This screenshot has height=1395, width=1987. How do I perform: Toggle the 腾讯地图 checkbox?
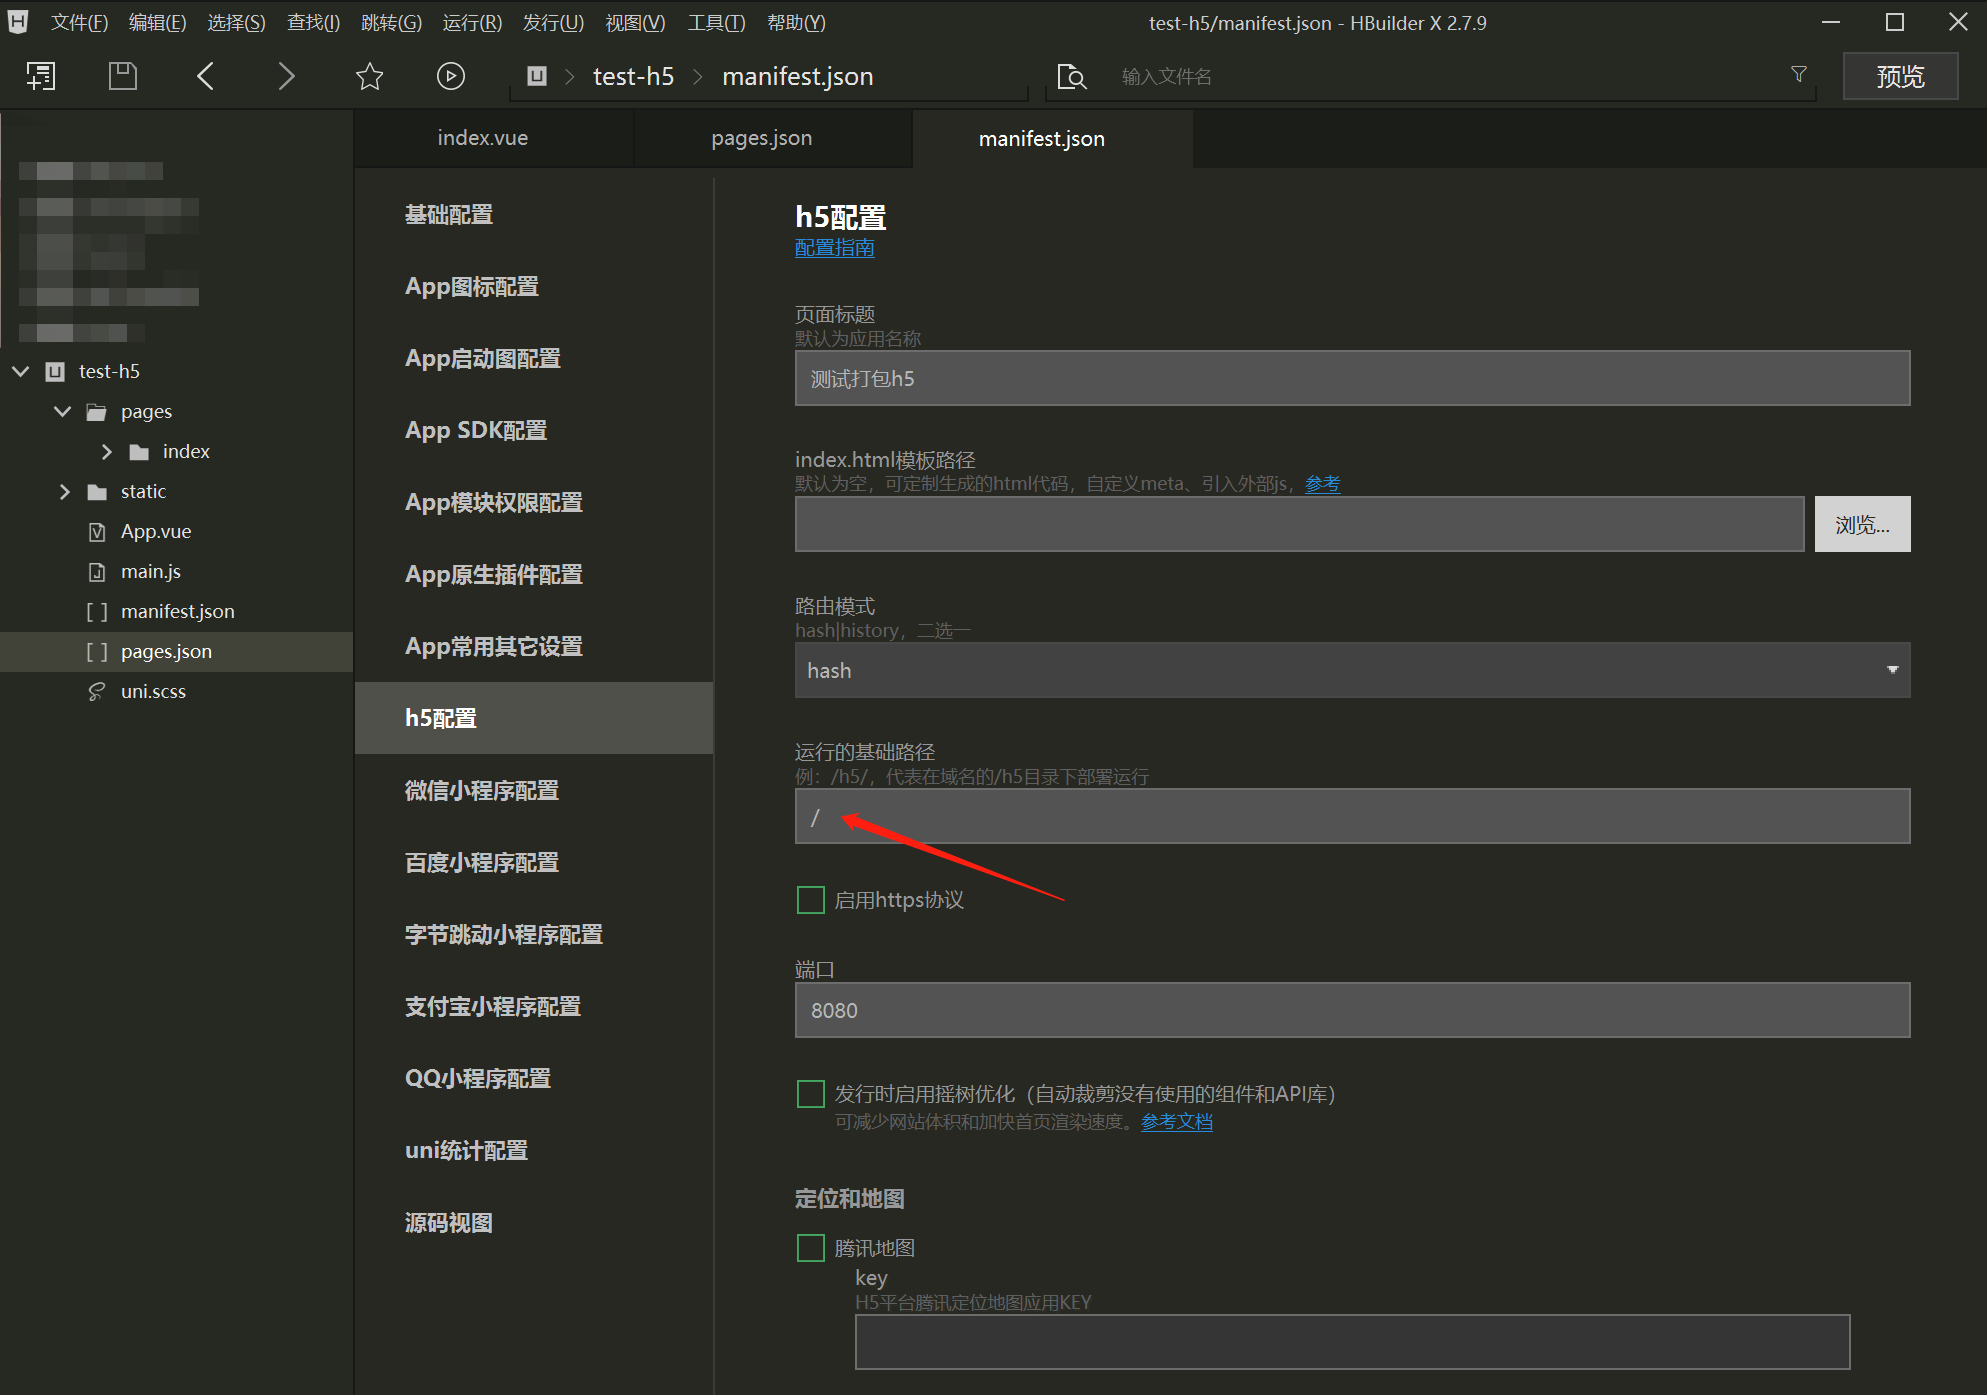pos(810,1248)
